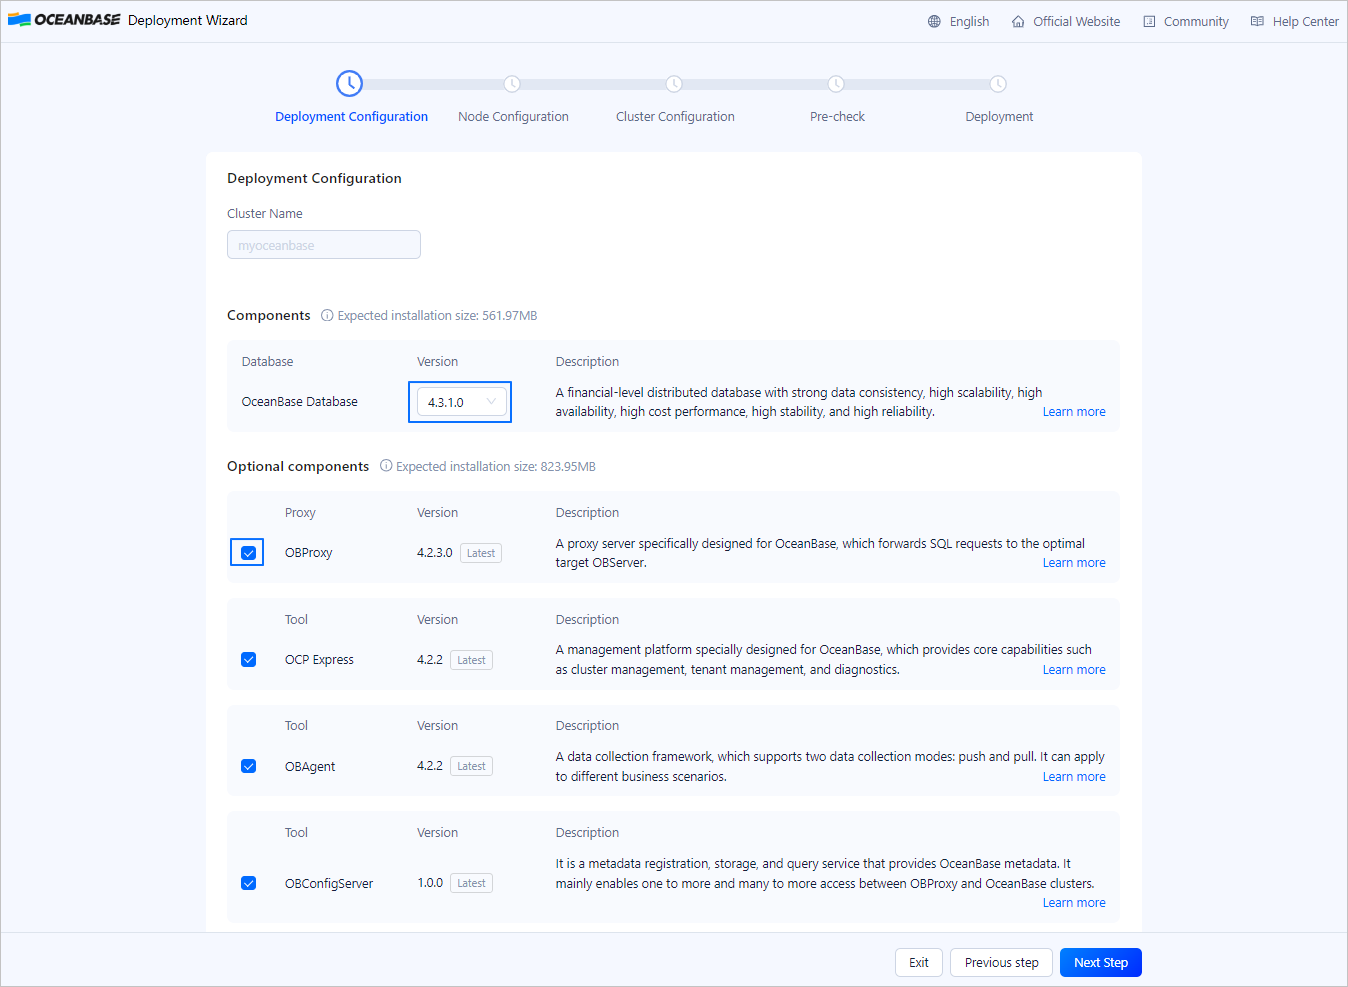Select the Node Configuration step
Screen dimensions: 1348x987
pyautogui.click(x=512, y=116)
